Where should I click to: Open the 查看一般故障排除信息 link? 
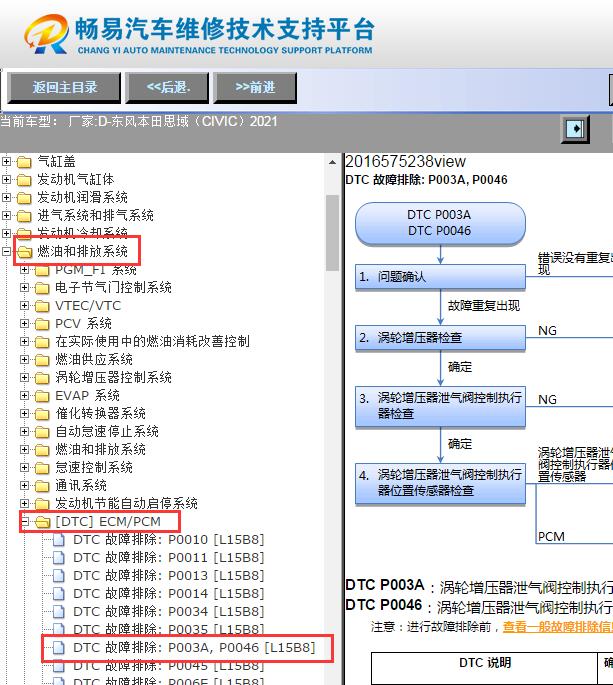click(558, 627)
